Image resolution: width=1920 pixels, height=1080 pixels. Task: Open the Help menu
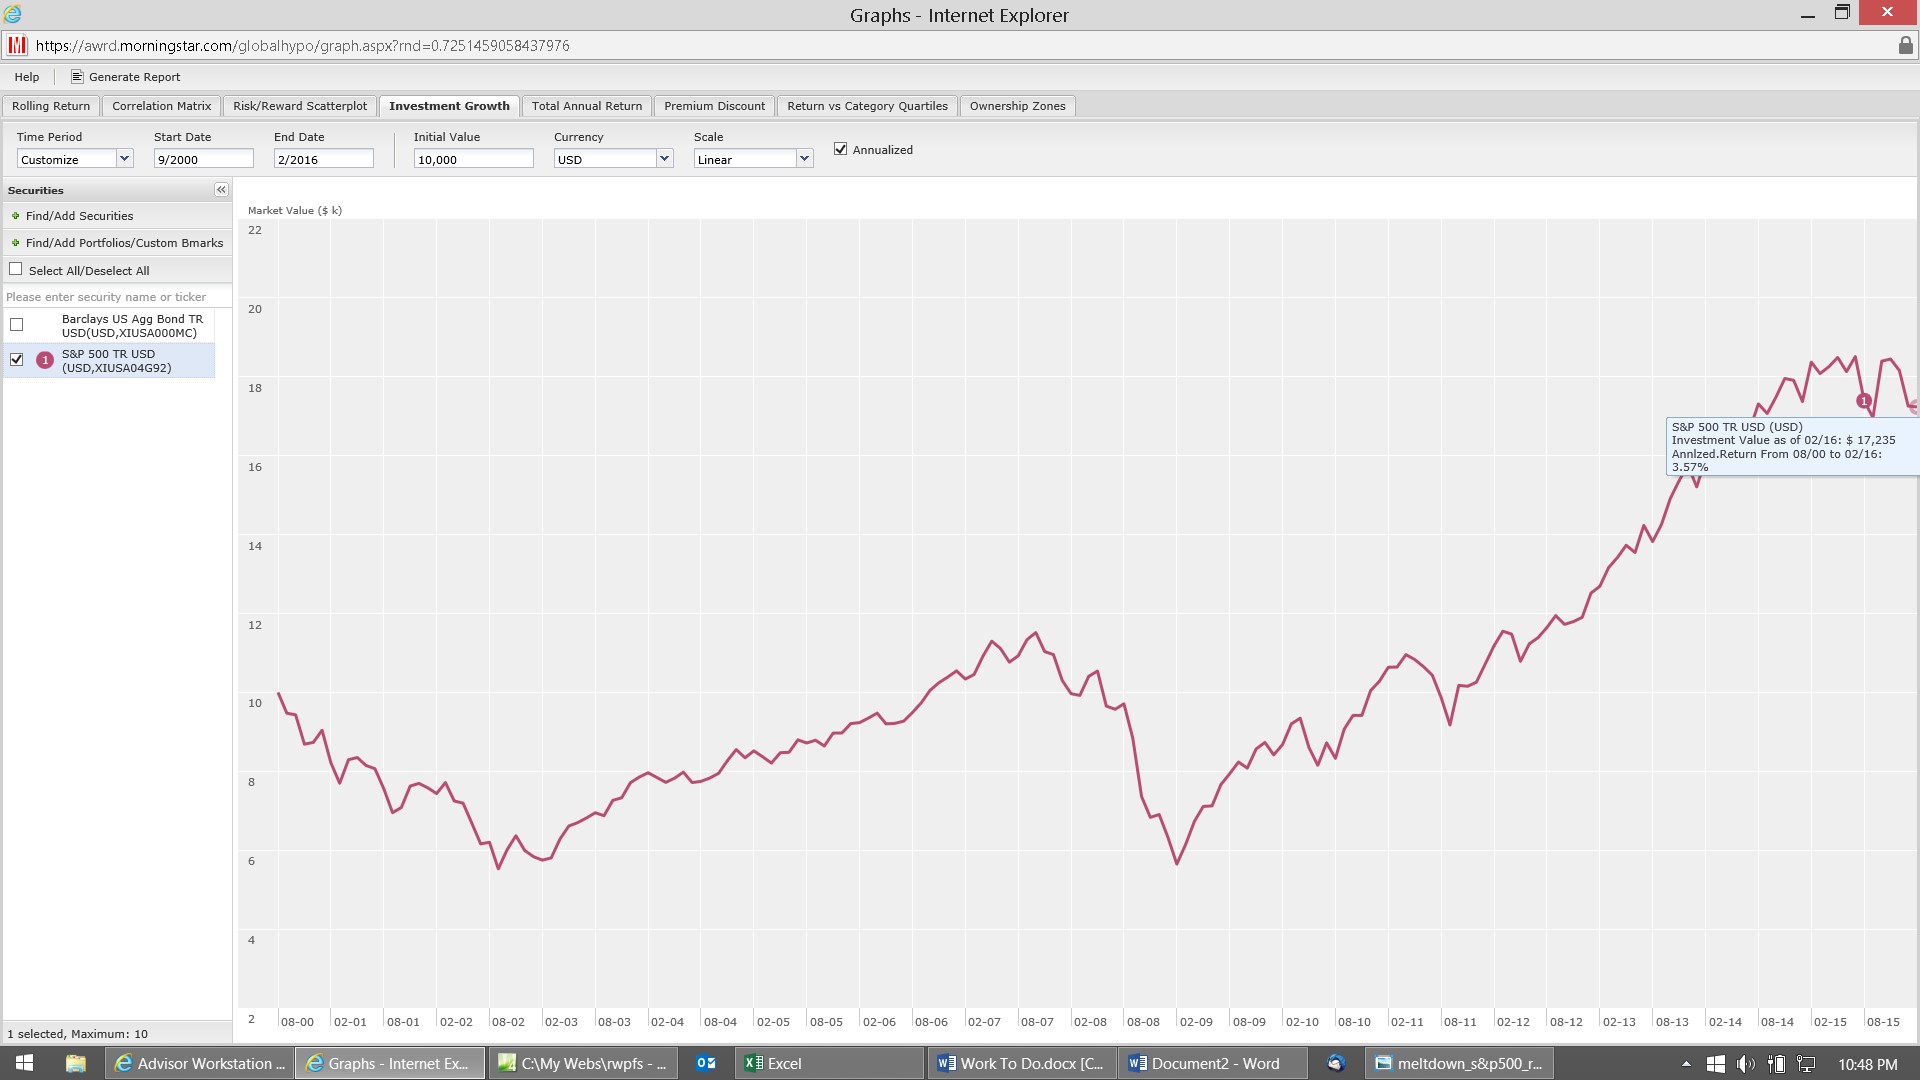coord(27,77)
